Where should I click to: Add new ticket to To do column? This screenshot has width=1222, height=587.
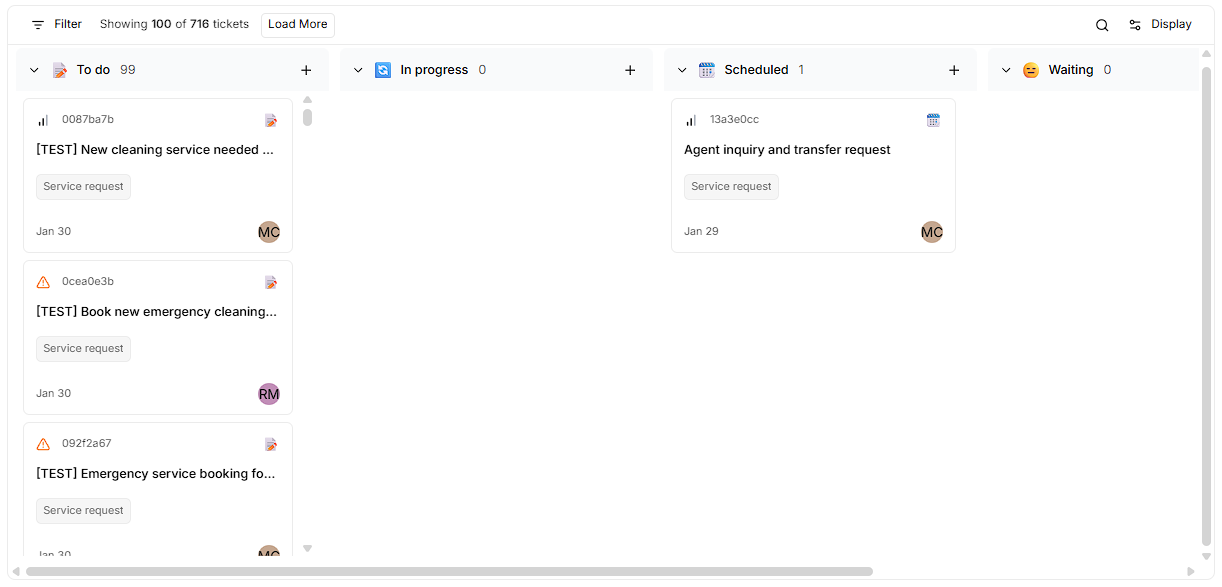(306, 70)
